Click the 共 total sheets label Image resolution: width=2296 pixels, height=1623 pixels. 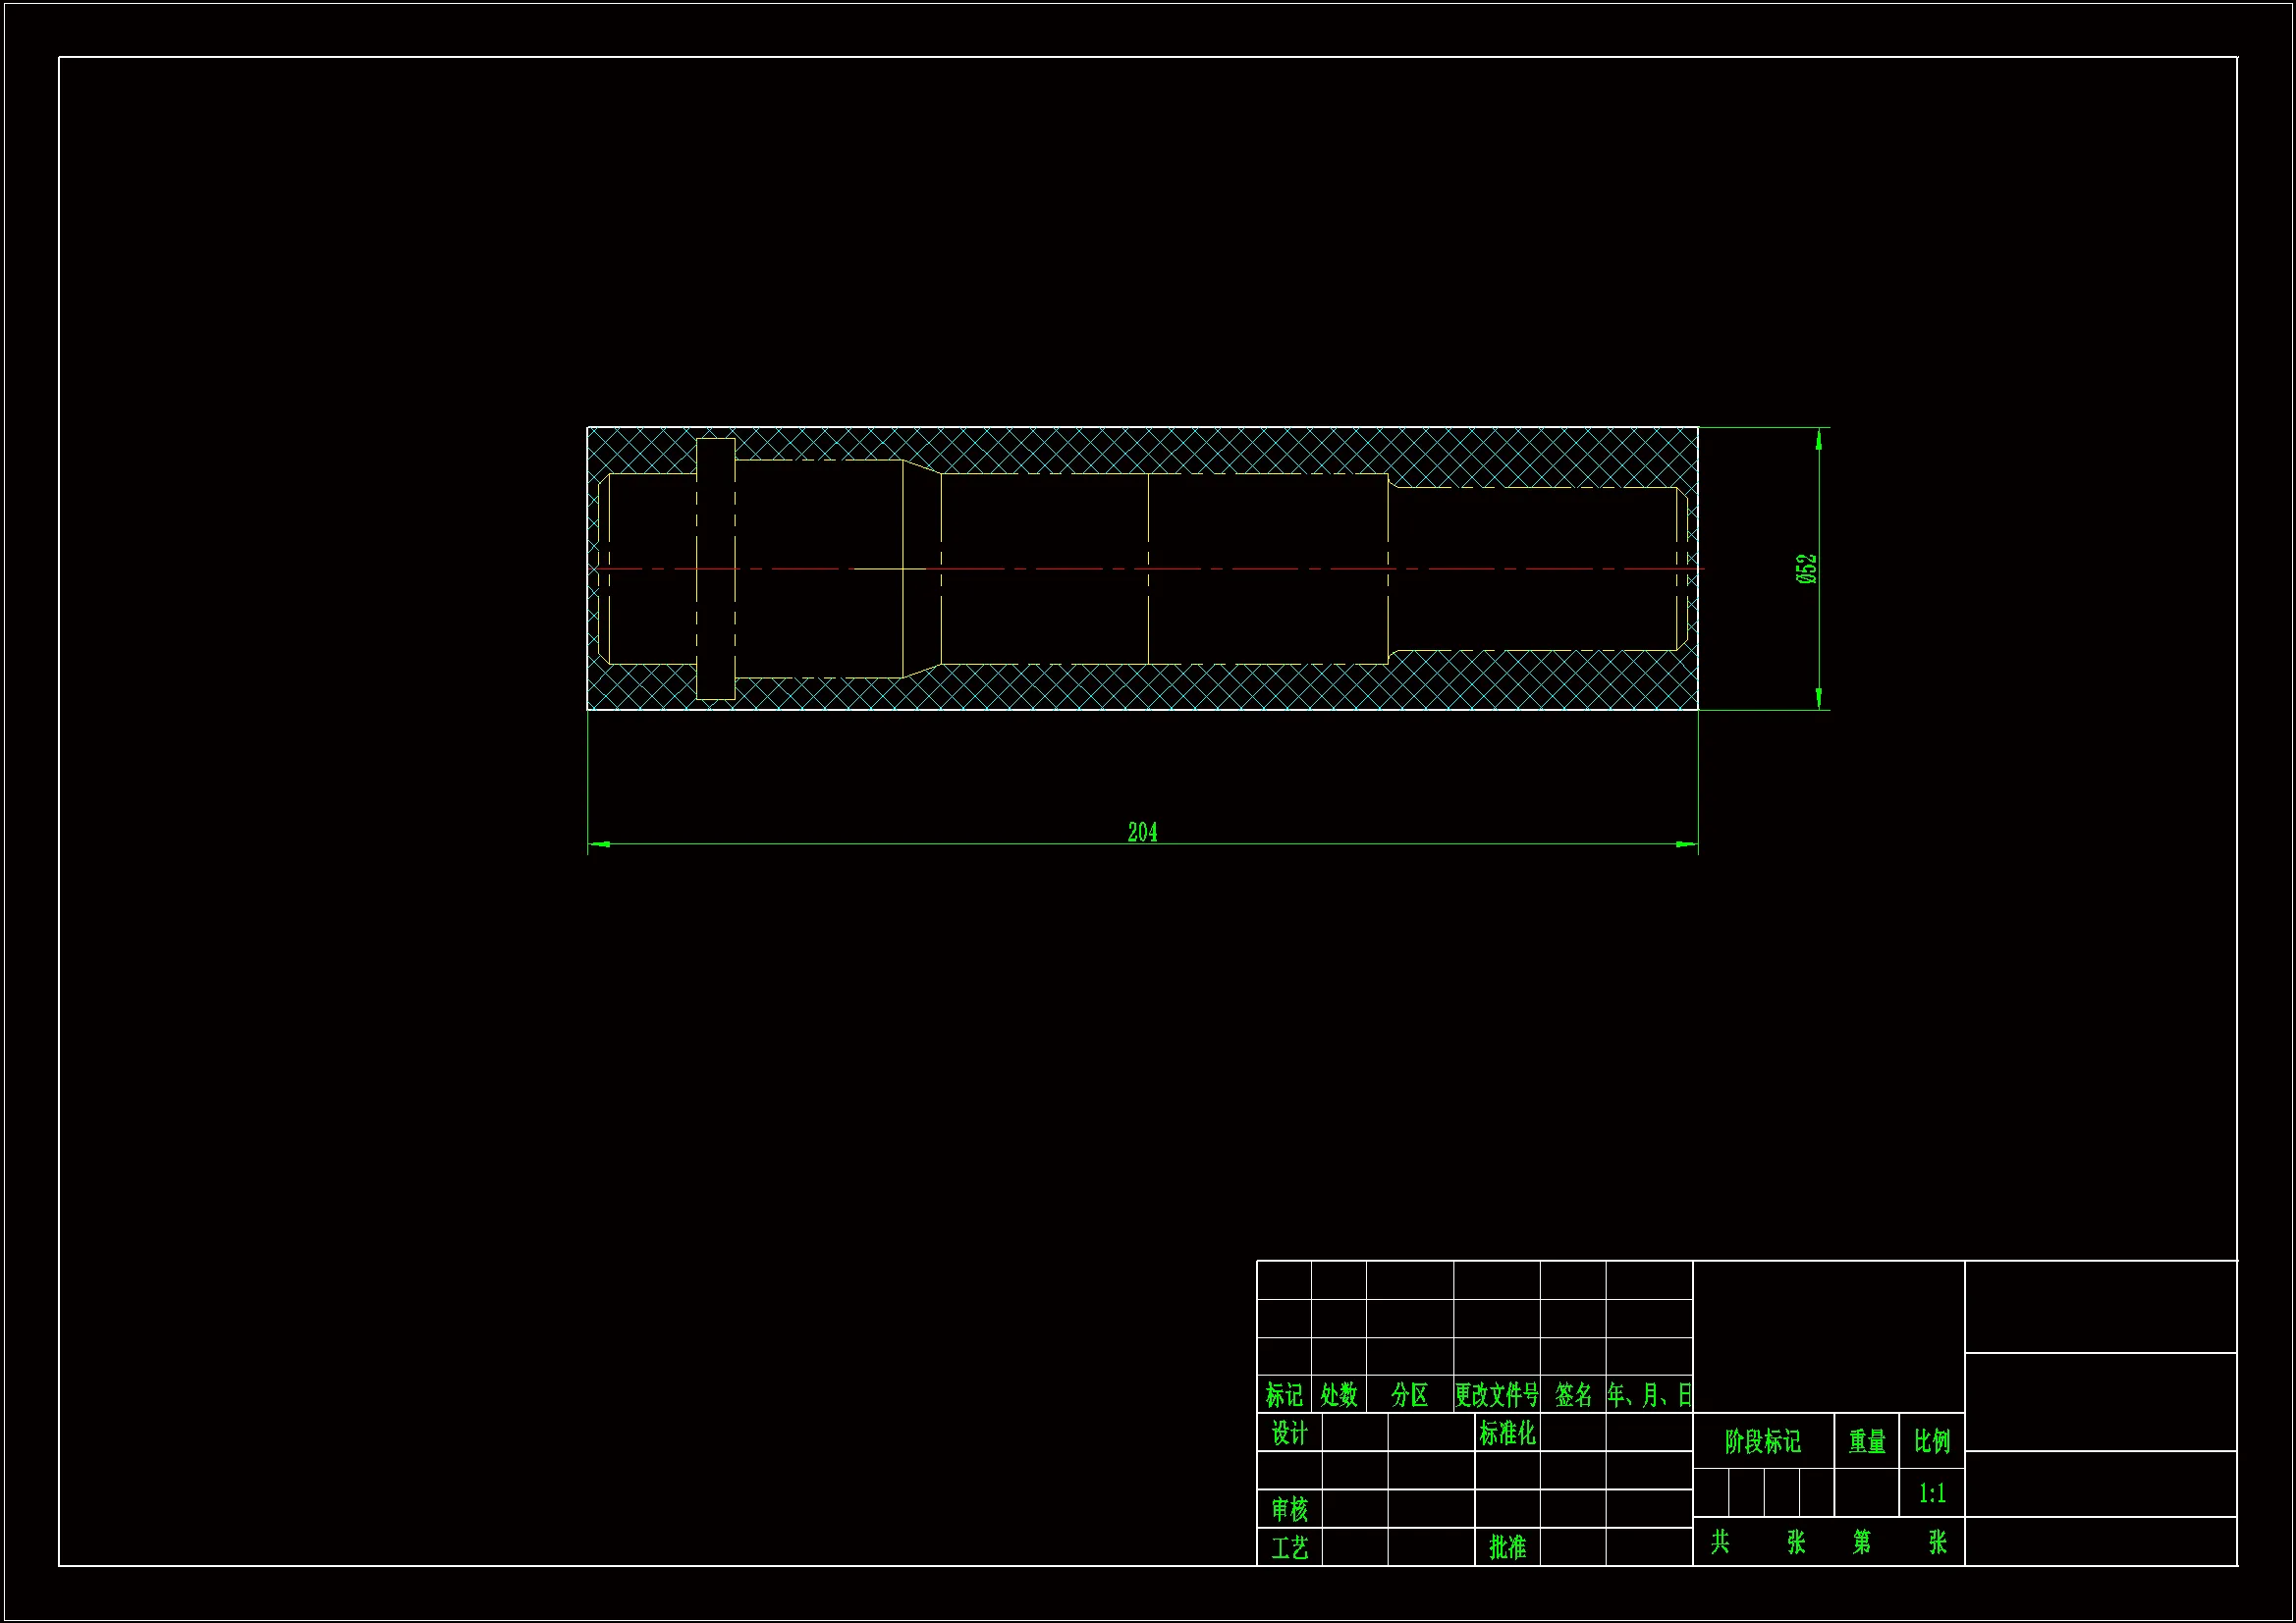[x=1719, y=1541]
